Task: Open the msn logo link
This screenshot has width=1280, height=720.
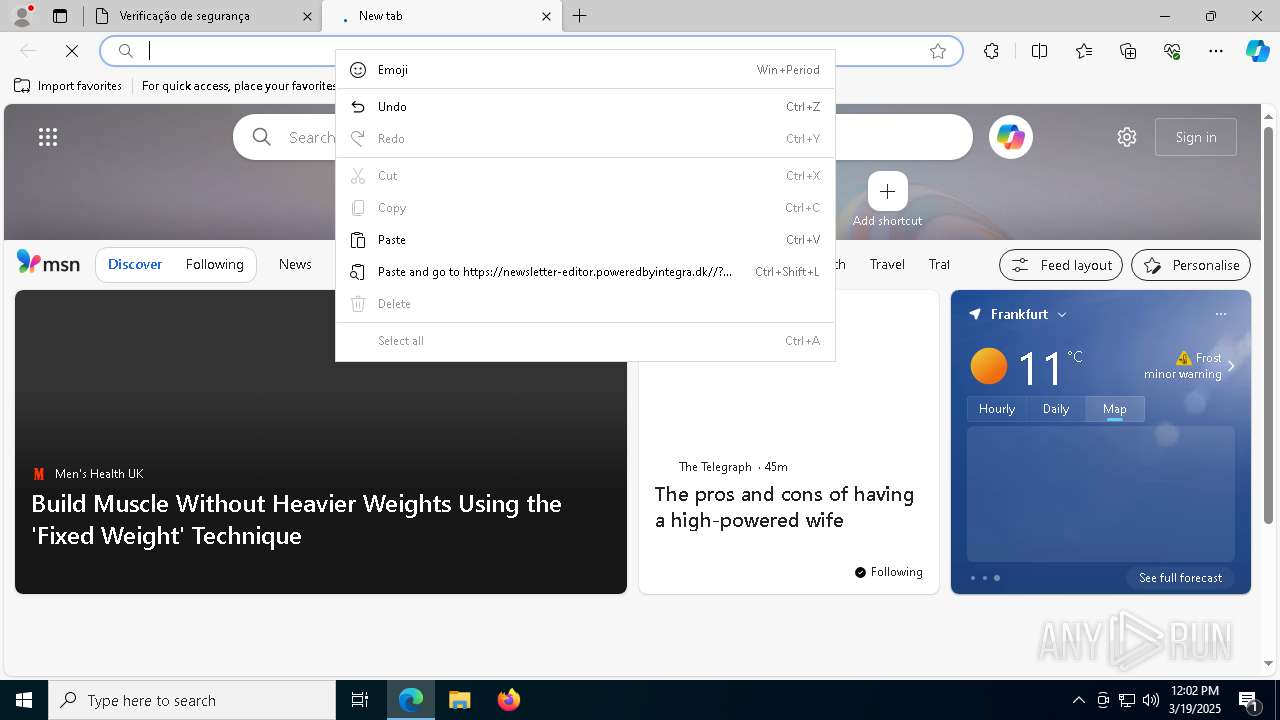Action: [48, 263]
